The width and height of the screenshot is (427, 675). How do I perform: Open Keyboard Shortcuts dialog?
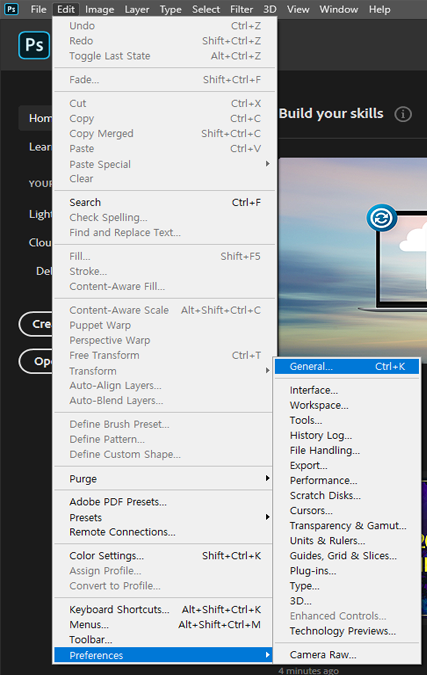tap(165, 610)
